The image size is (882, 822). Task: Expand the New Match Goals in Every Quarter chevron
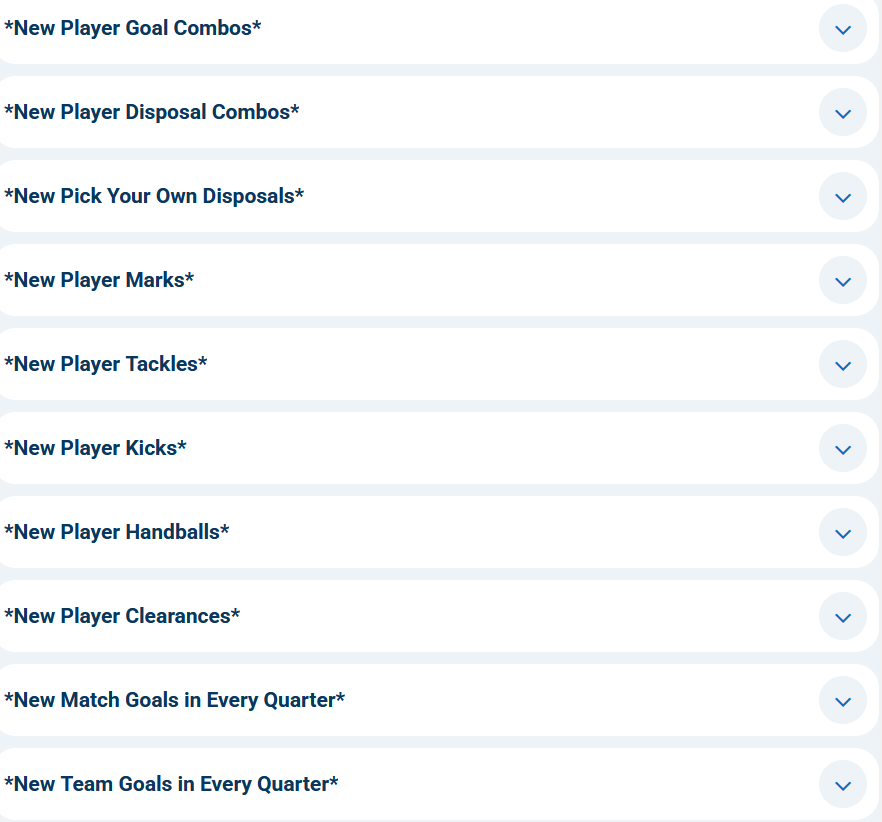pyautogui.click(x=843, y=700)
